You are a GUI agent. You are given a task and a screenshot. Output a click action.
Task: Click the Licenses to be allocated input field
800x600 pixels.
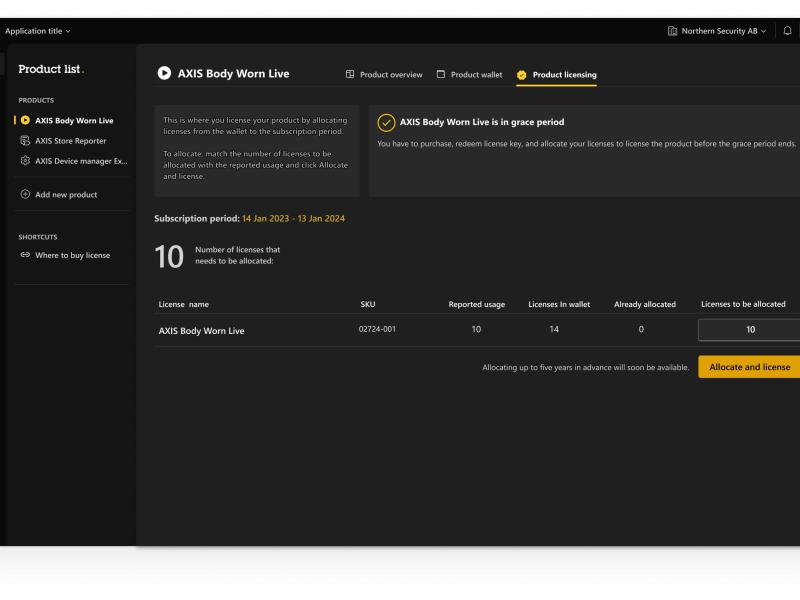coord(749,330)
